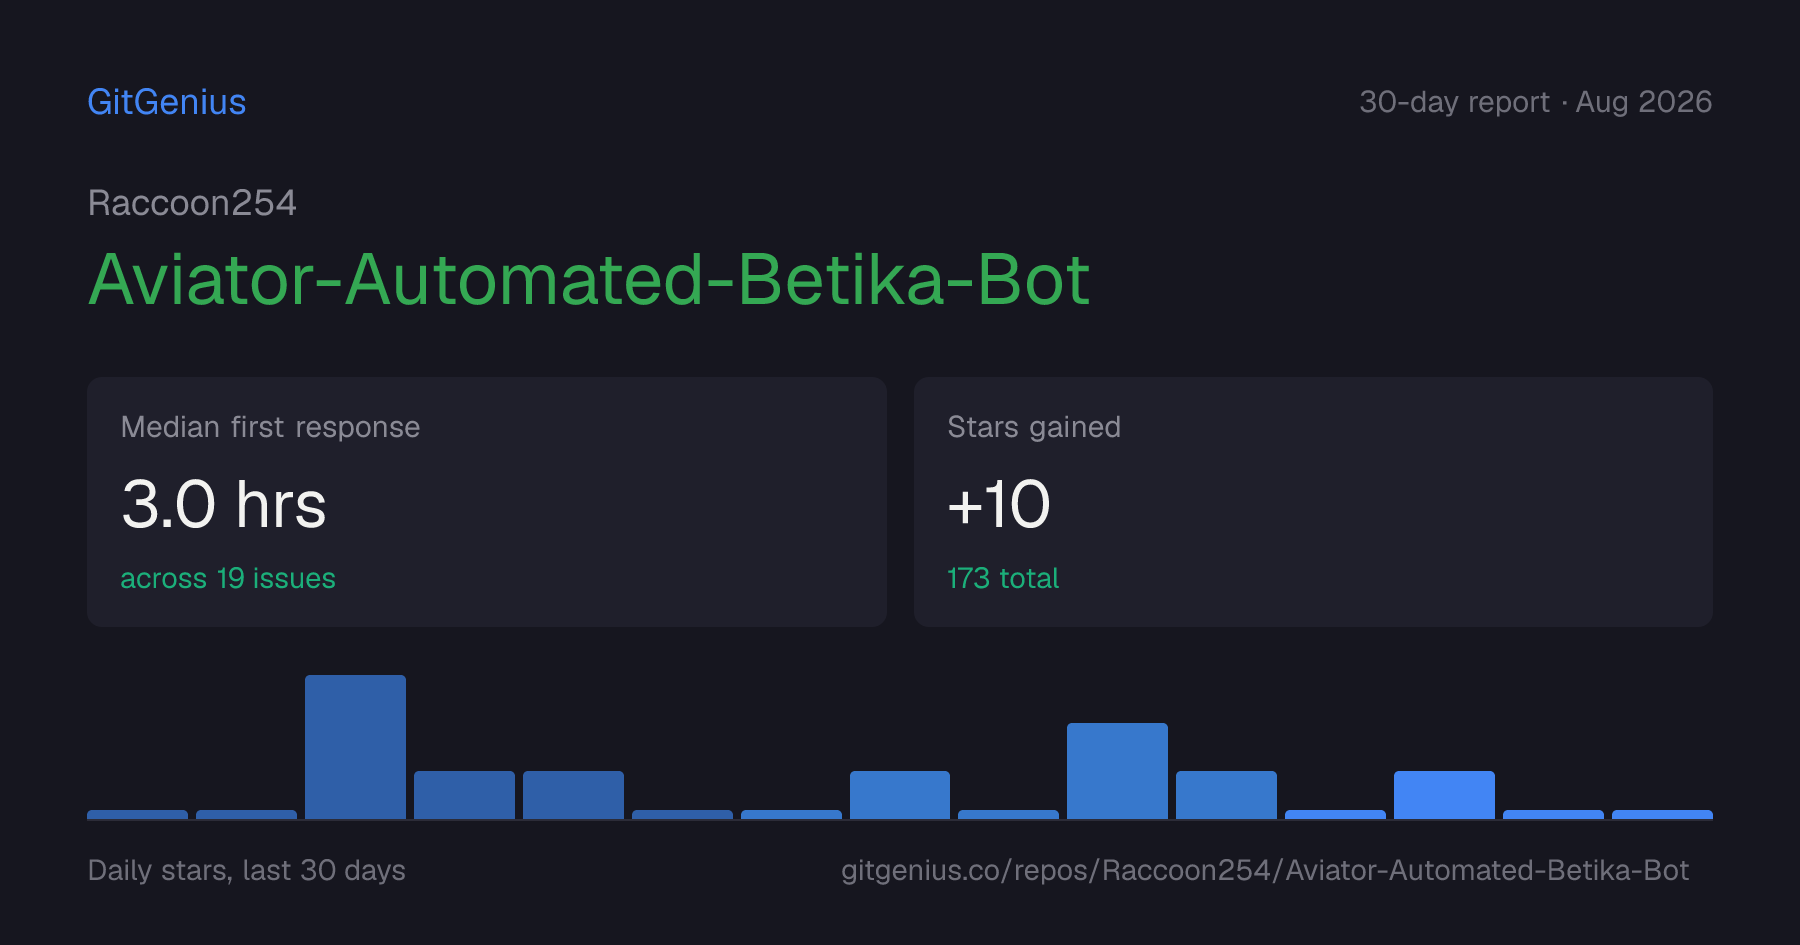Open the across 19 issues link

[228, 578]
